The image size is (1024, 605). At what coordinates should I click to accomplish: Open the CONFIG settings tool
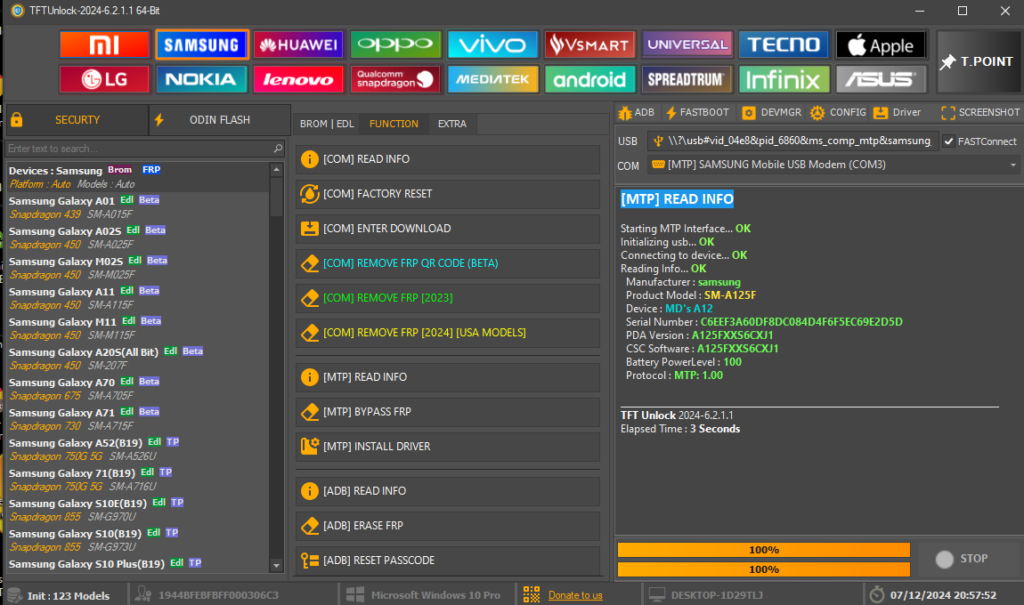tap(838, 112)
